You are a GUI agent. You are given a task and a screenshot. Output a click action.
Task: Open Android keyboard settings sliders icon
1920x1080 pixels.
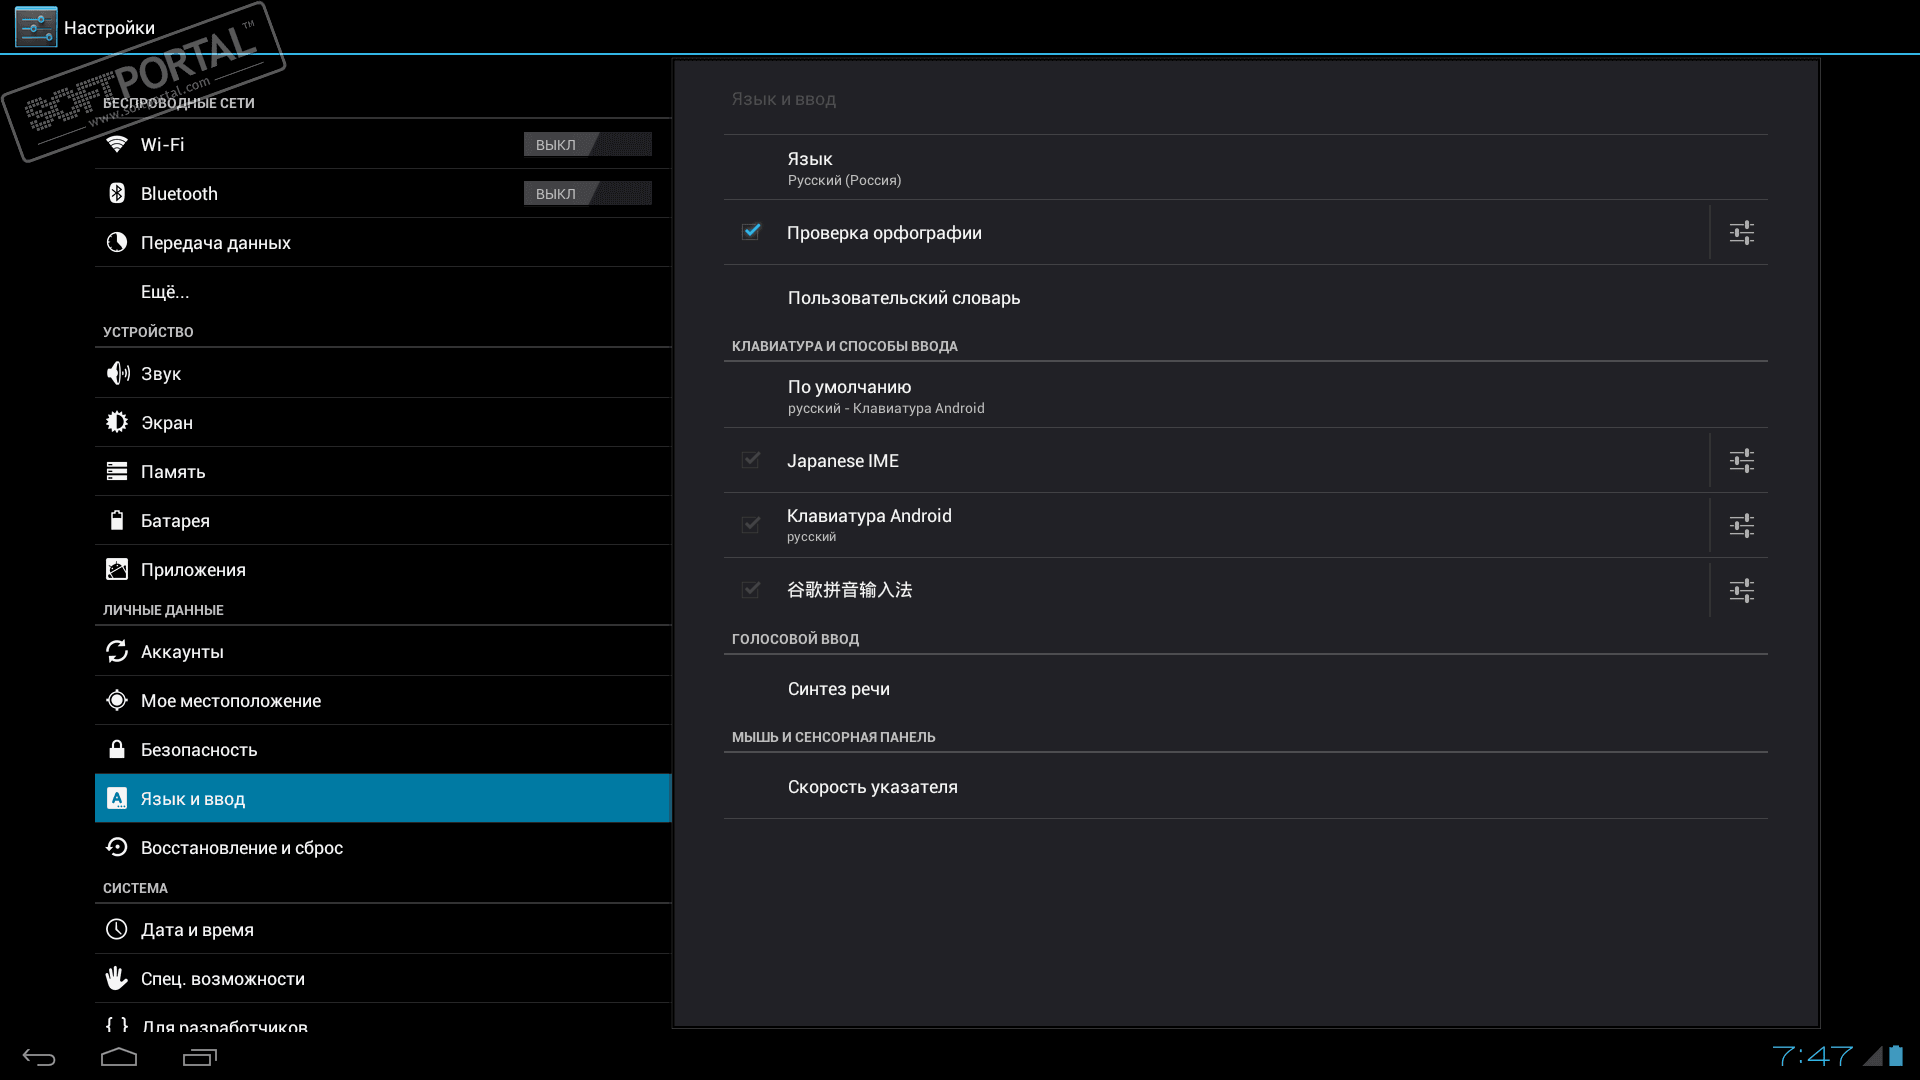pos(1741,526)
